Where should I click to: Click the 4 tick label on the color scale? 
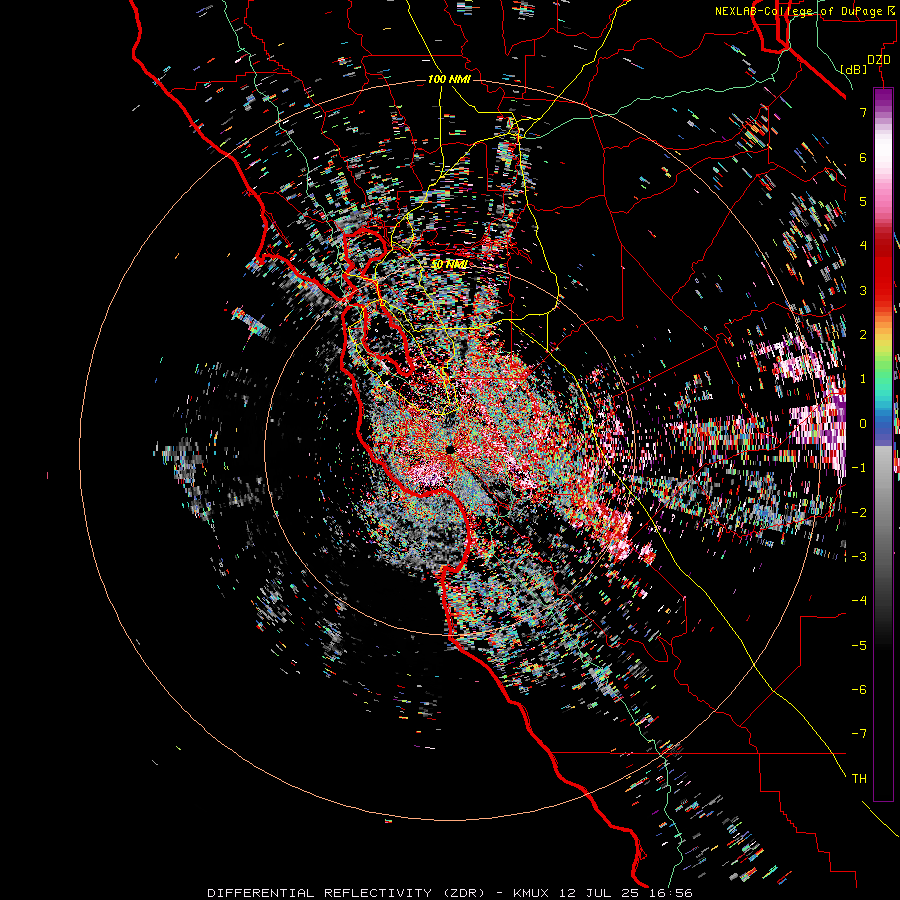tap(863, 246)
